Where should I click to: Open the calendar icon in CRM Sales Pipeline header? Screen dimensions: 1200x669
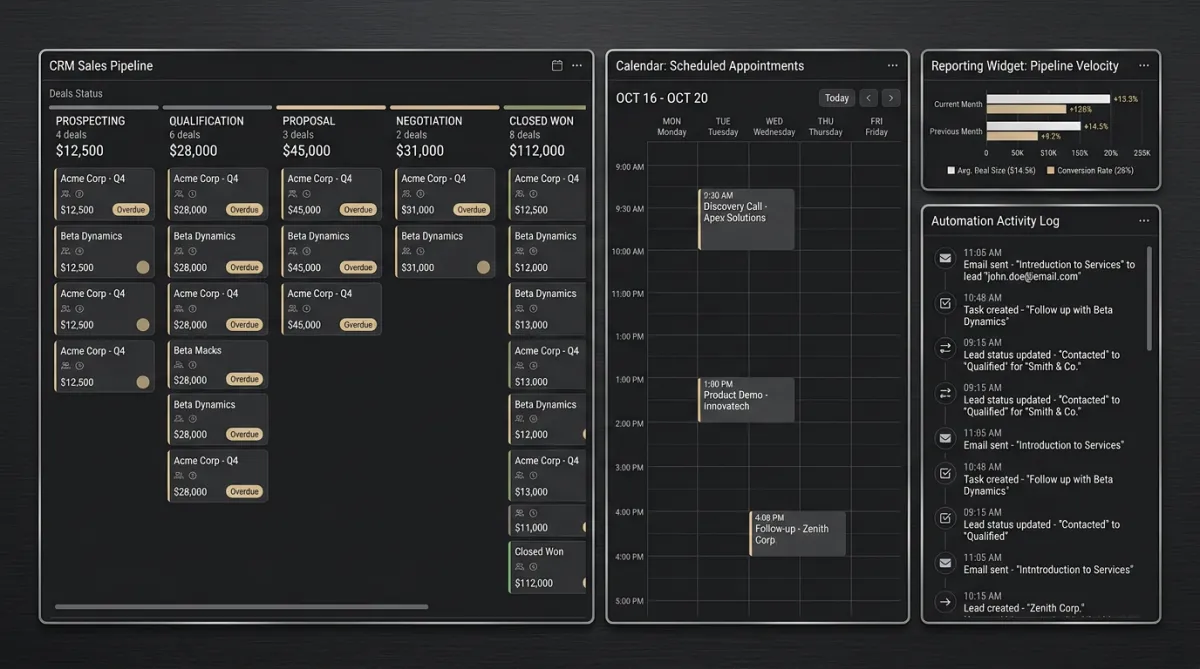[557, 66]
